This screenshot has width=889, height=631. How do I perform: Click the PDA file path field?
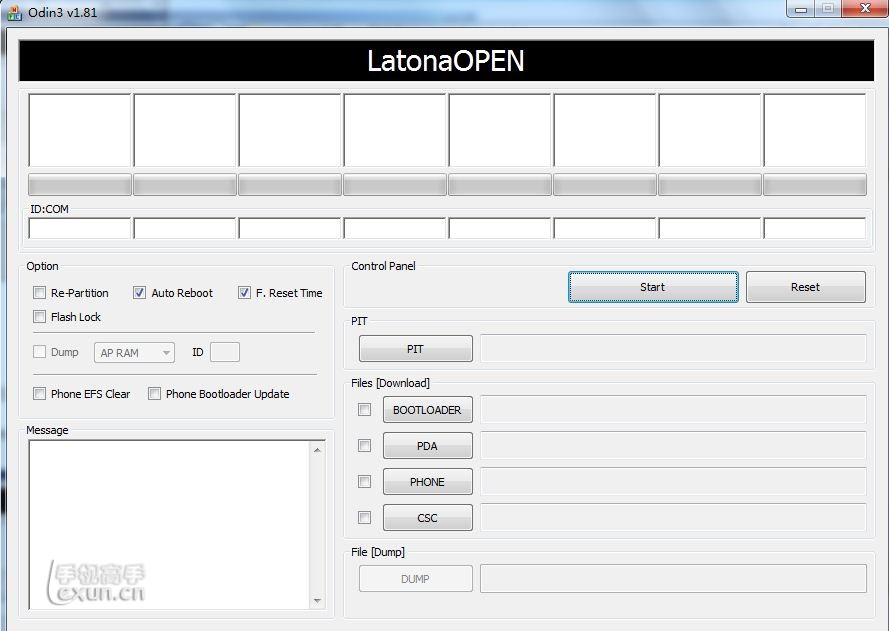[x=673, y=446]
